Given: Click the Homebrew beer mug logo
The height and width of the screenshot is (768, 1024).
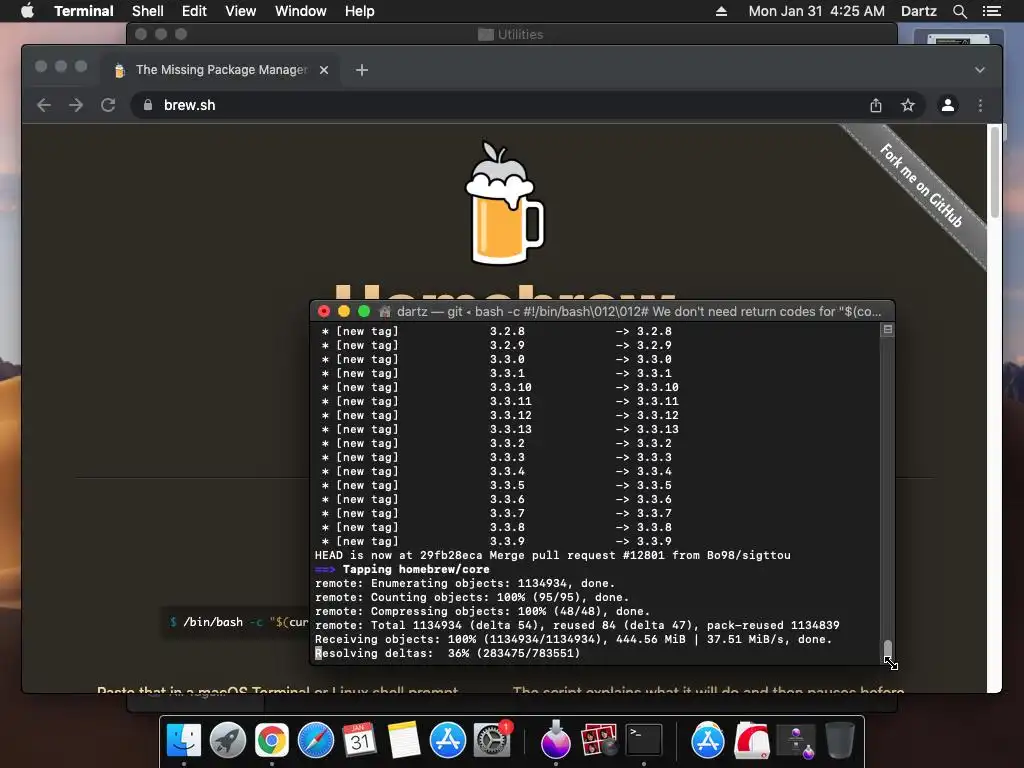Looking at the screenshot, I should tap(504, 202).
